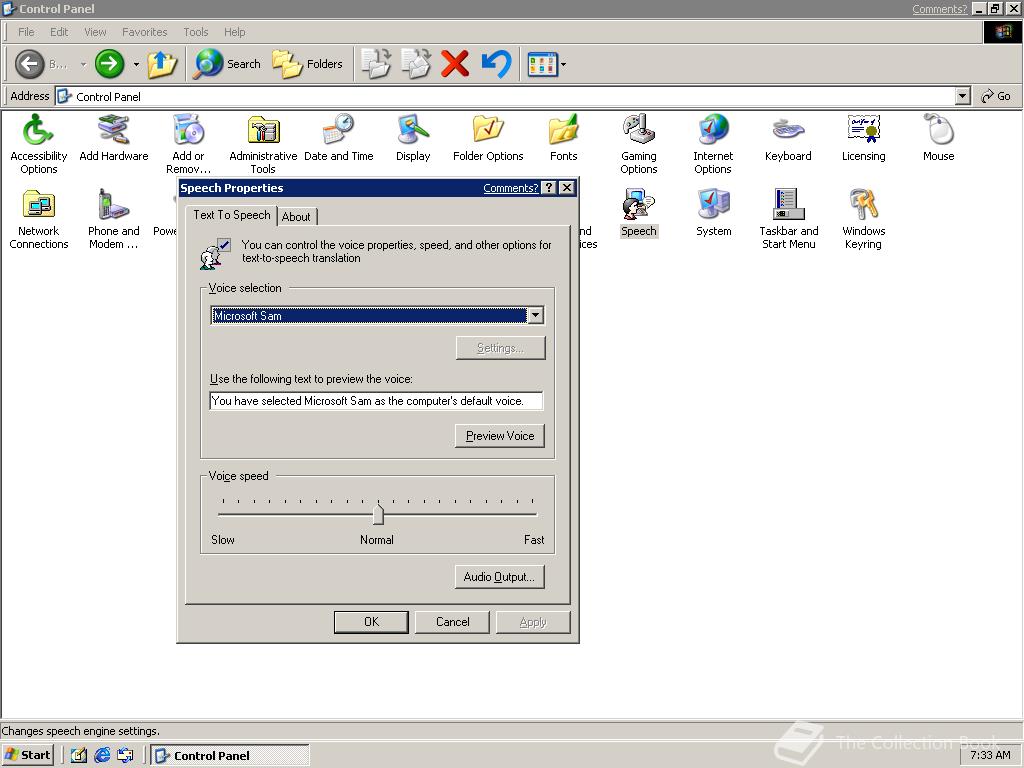Open the Display applet
The image size is (1024, 768).
pos(413,138)
